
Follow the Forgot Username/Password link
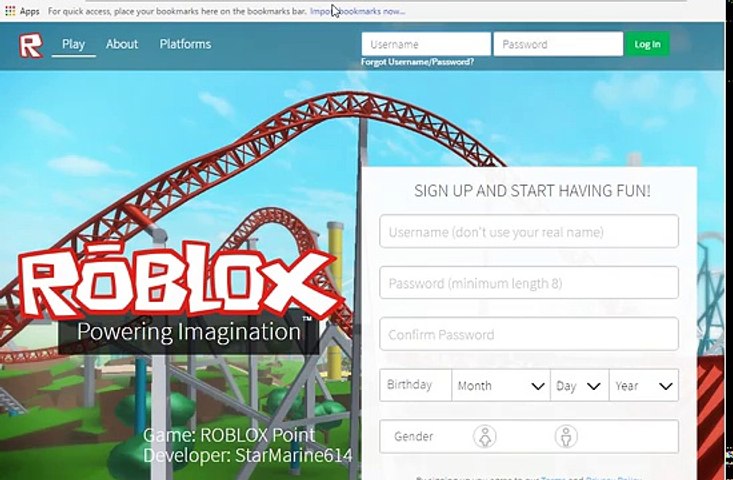pos(417,62)
